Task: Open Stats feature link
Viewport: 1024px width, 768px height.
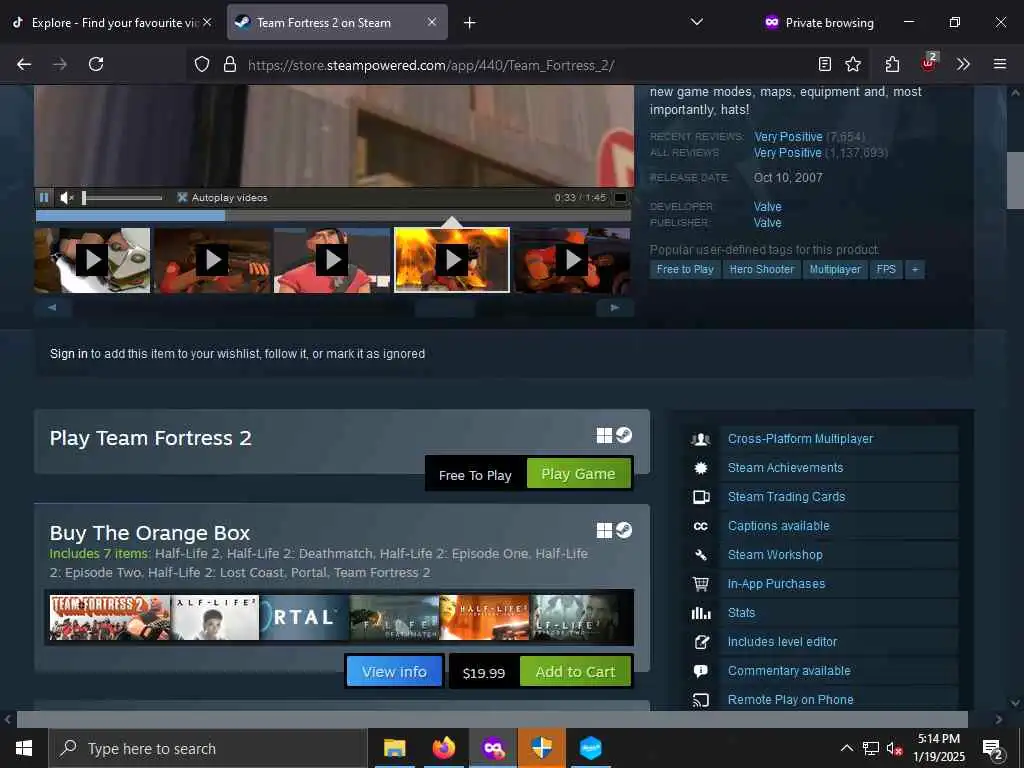Action: point(741,613)
